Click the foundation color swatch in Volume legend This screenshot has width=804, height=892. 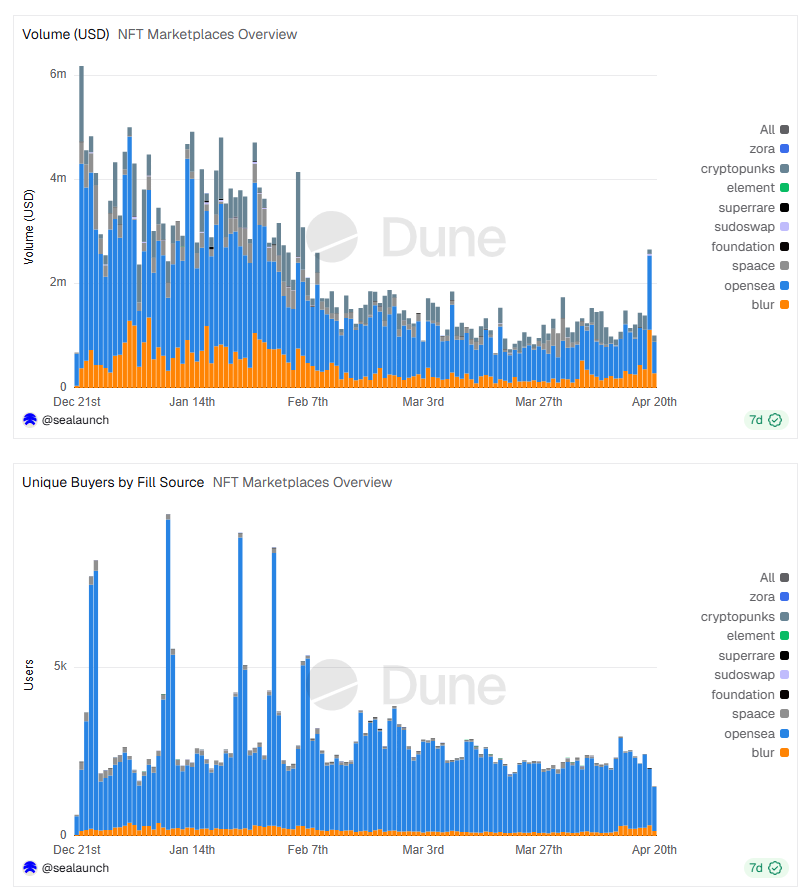click(x=784, y=247)
